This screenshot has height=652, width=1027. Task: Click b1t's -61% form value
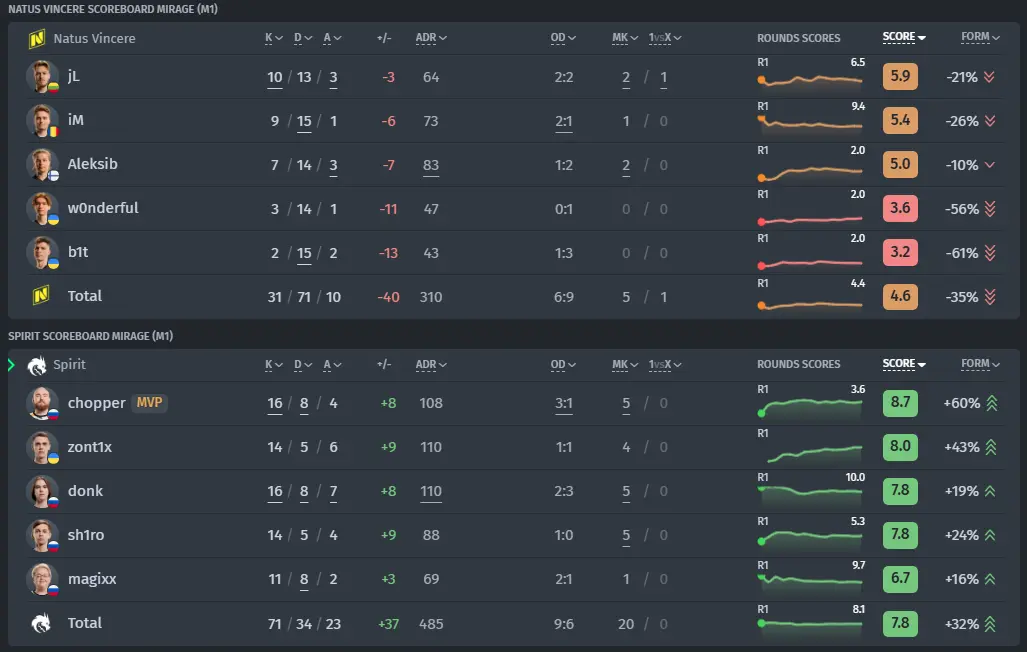[962, 253]
